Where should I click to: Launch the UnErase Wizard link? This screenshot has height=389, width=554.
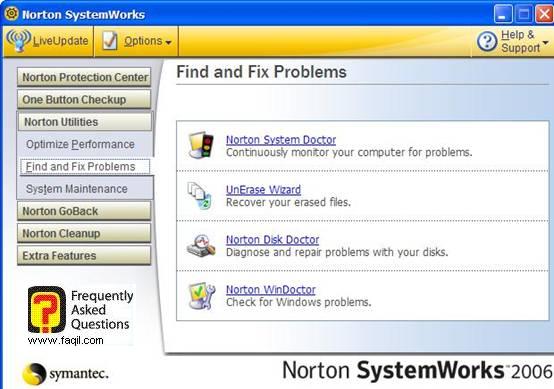point(264,190)
